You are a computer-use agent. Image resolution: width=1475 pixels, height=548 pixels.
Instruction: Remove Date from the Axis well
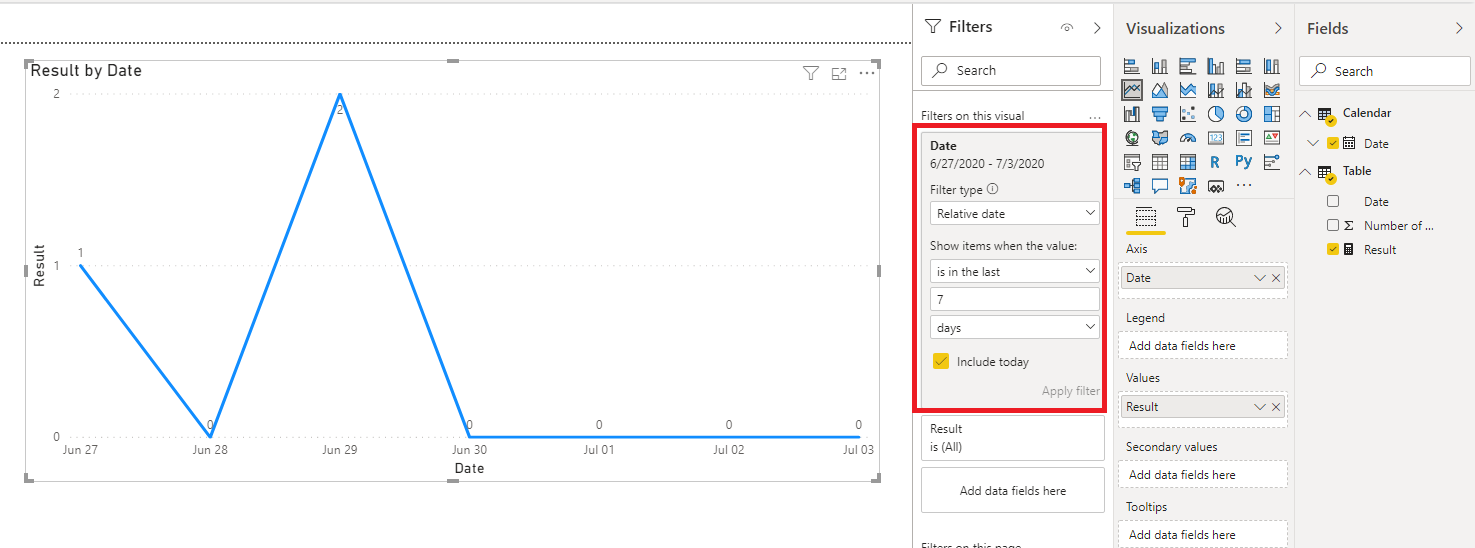point(1276,278)
